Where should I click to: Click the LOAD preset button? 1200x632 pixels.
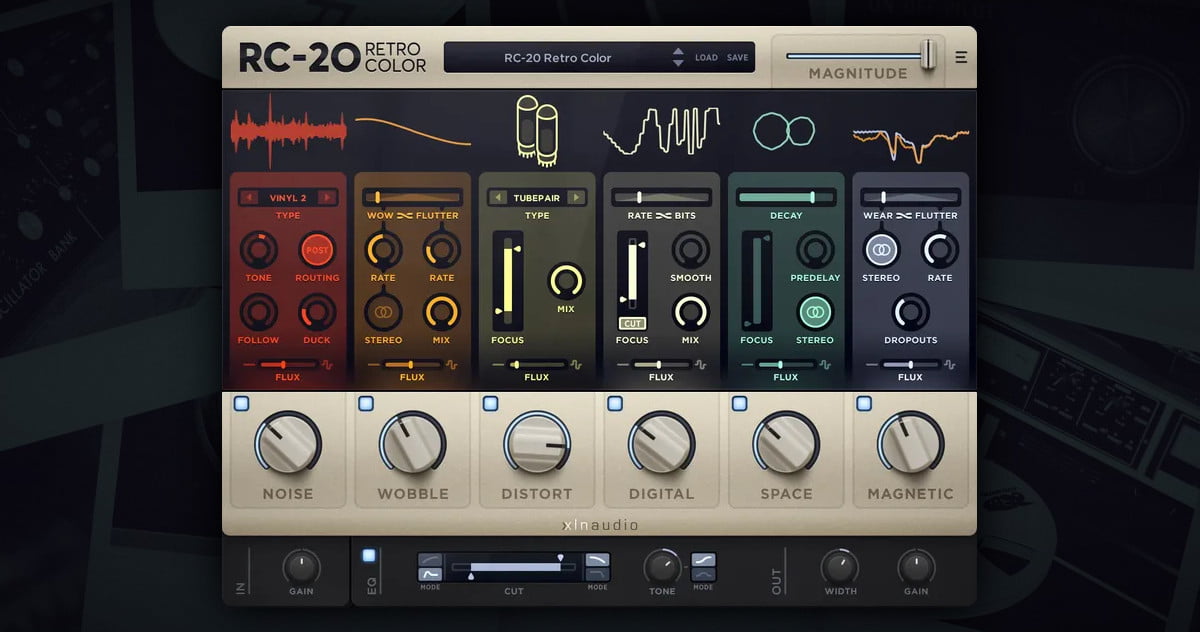pos(706,58)
